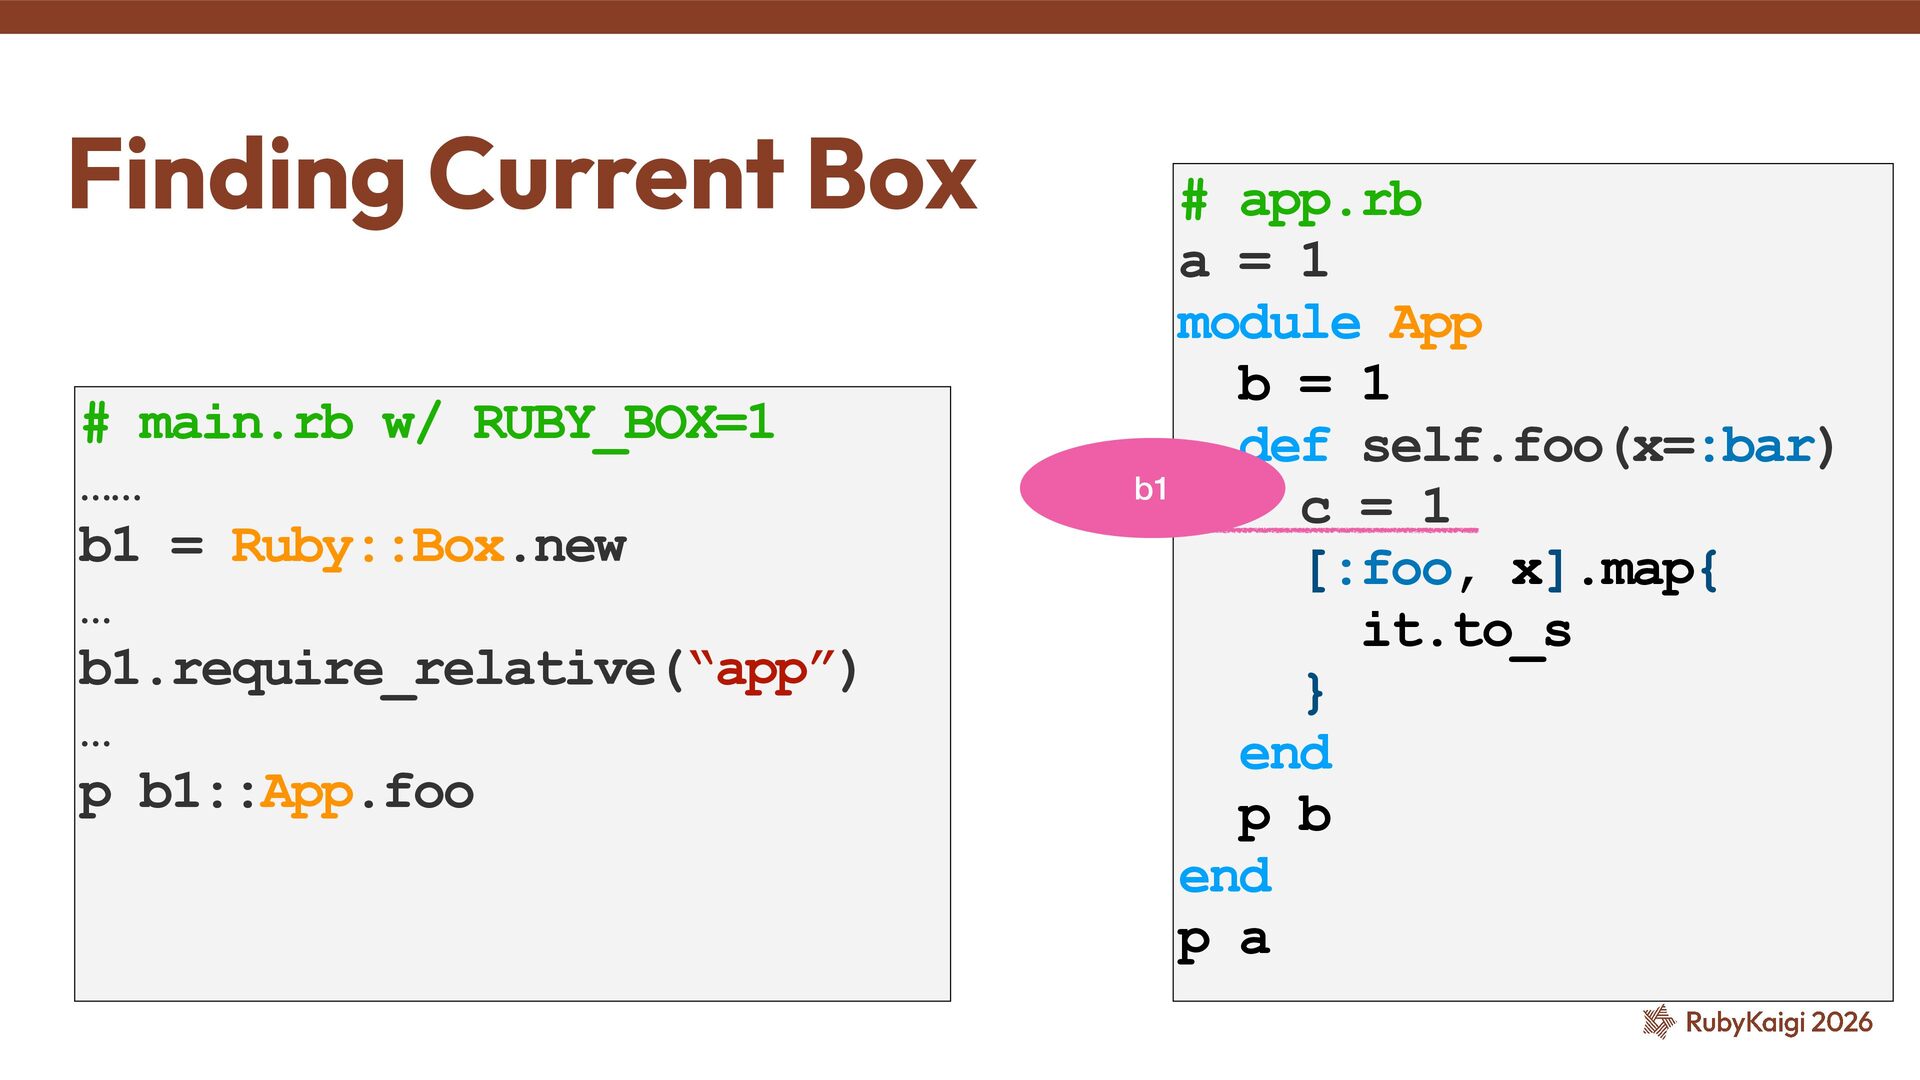Click the '# app.rb' comment line

(x=1300, y=201)
